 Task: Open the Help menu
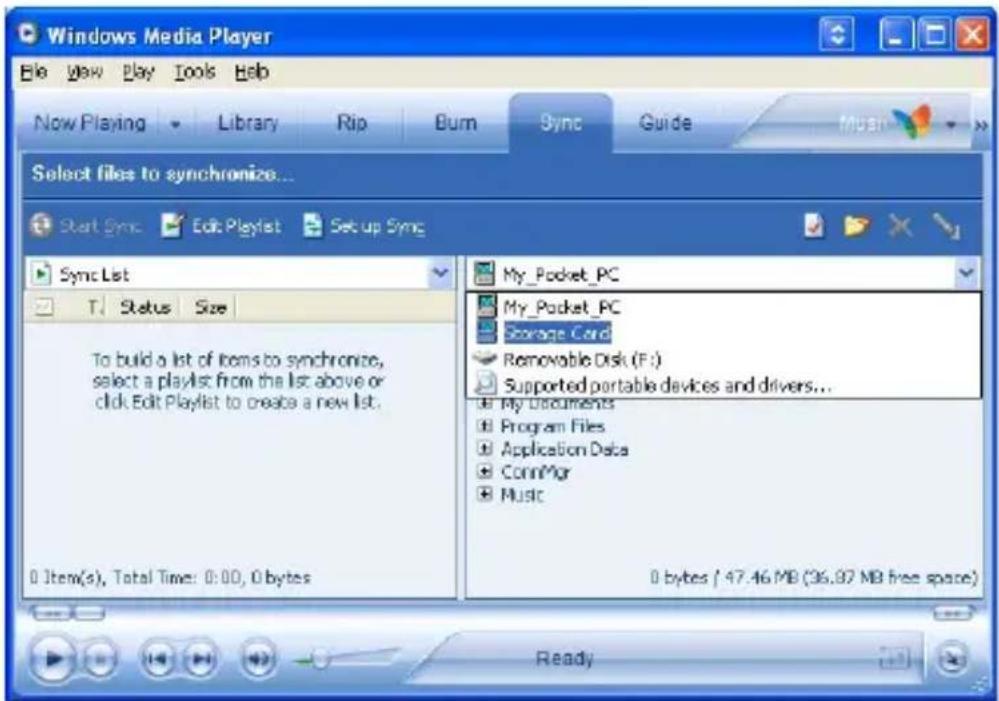(252, 71)
